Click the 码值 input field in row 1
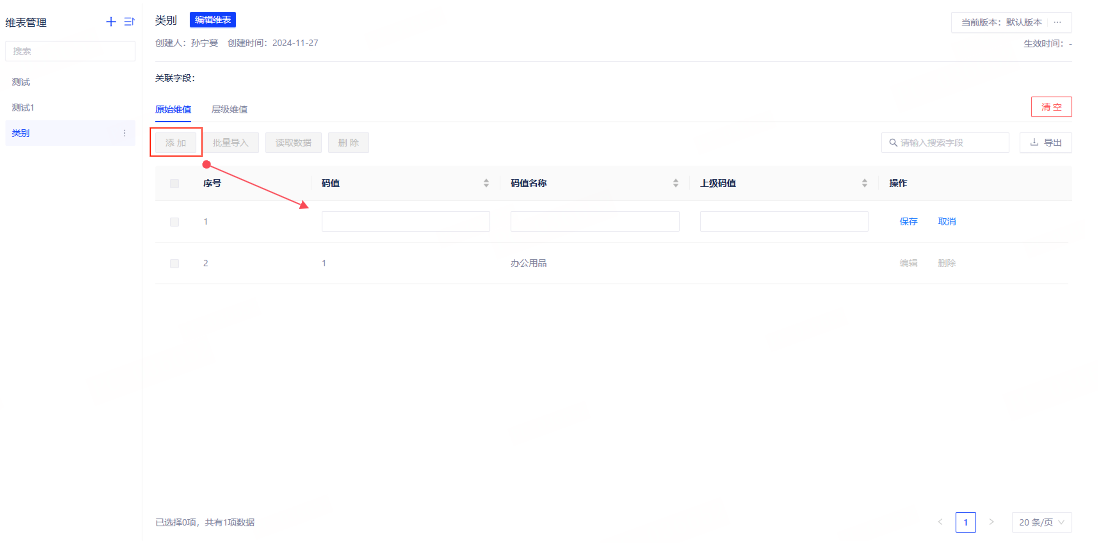Screen dimensions: 1098x543 [405, 222]
